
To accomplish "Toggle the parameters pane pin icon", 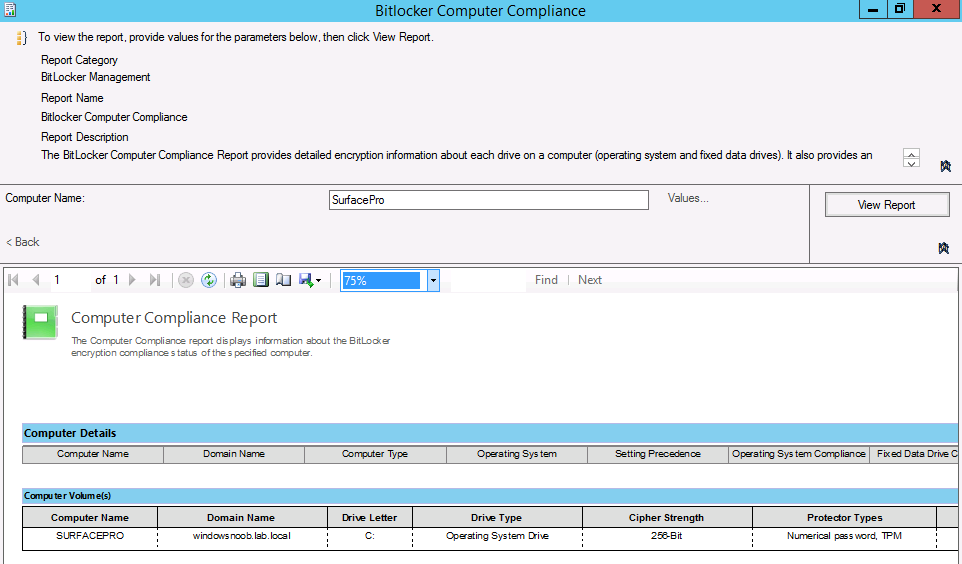I will tap(944, 248).
